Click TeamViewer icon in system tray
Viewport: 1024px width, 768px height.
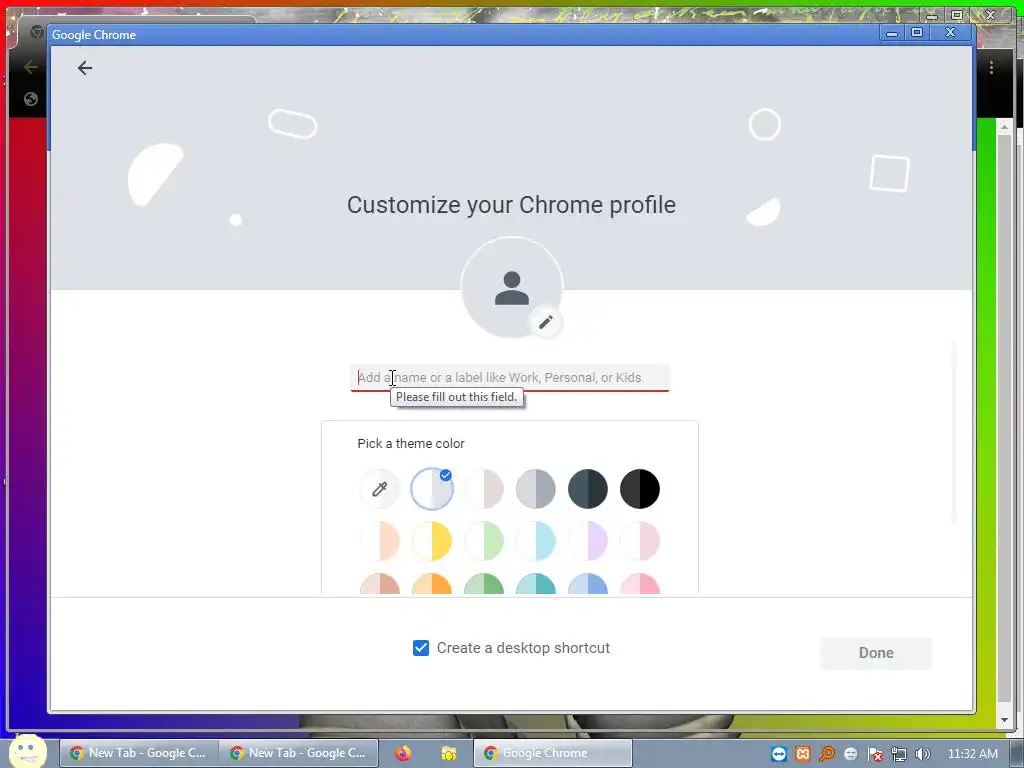pos(778,754)
